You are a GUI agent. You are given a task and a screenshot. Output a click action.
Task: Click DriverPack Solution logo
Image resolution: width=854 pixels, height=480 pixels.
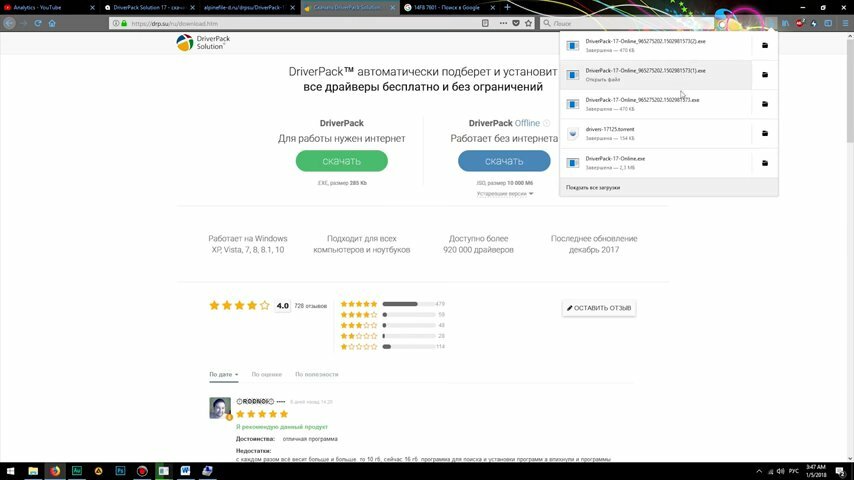pos(203,42)
